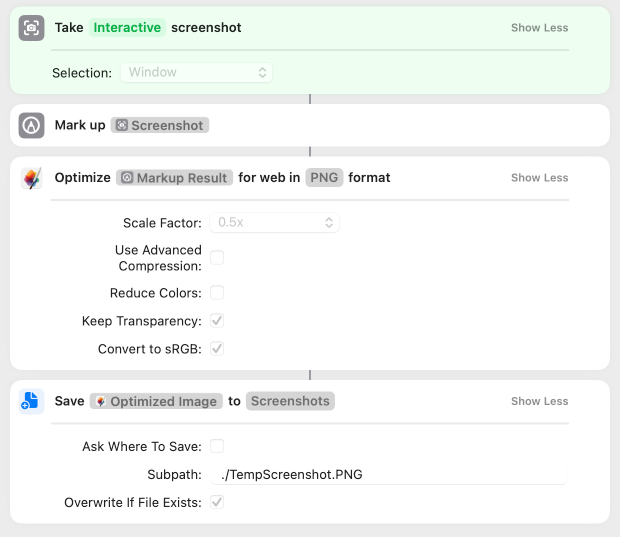Collapse the Take screenshot action with Show Less
The height and width of the screenshot is (537, 620).
(x=539, y=28)
